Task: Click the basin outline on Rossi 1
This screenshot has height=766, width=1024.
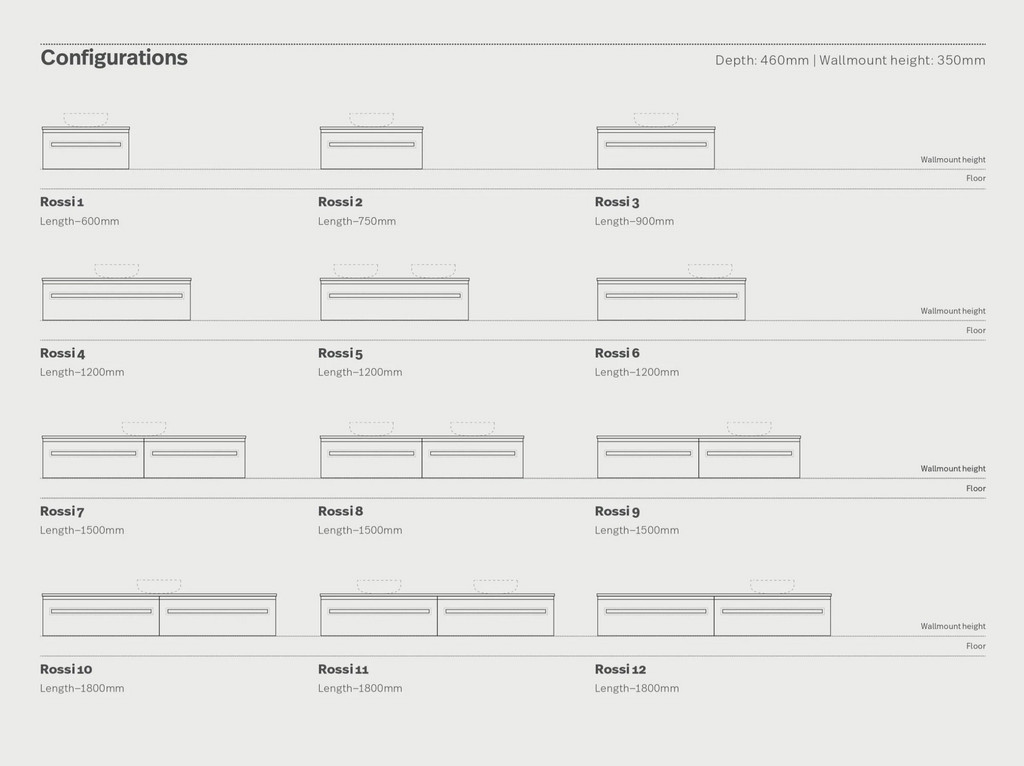Action: pos(86,119)
